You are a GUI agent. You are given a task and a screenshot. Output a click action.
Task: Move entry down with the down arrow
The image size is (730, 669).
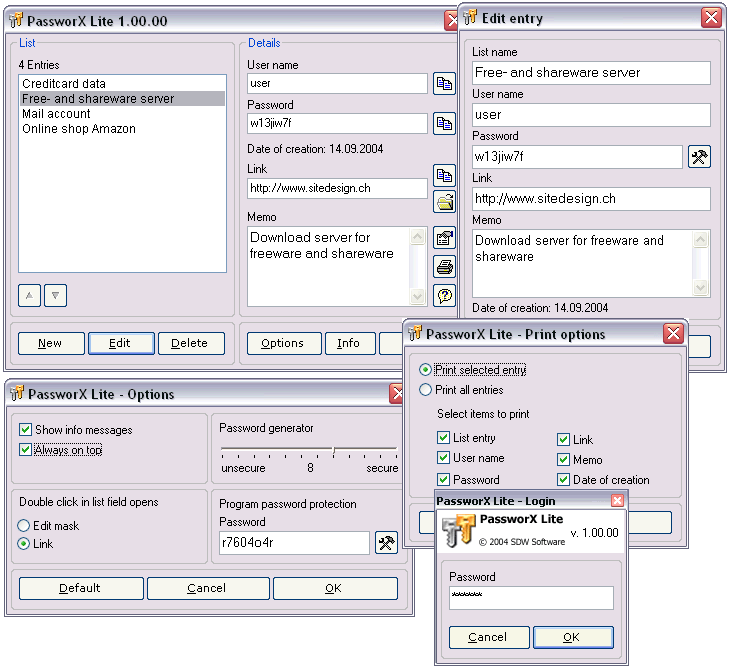[x=56, y=295]
